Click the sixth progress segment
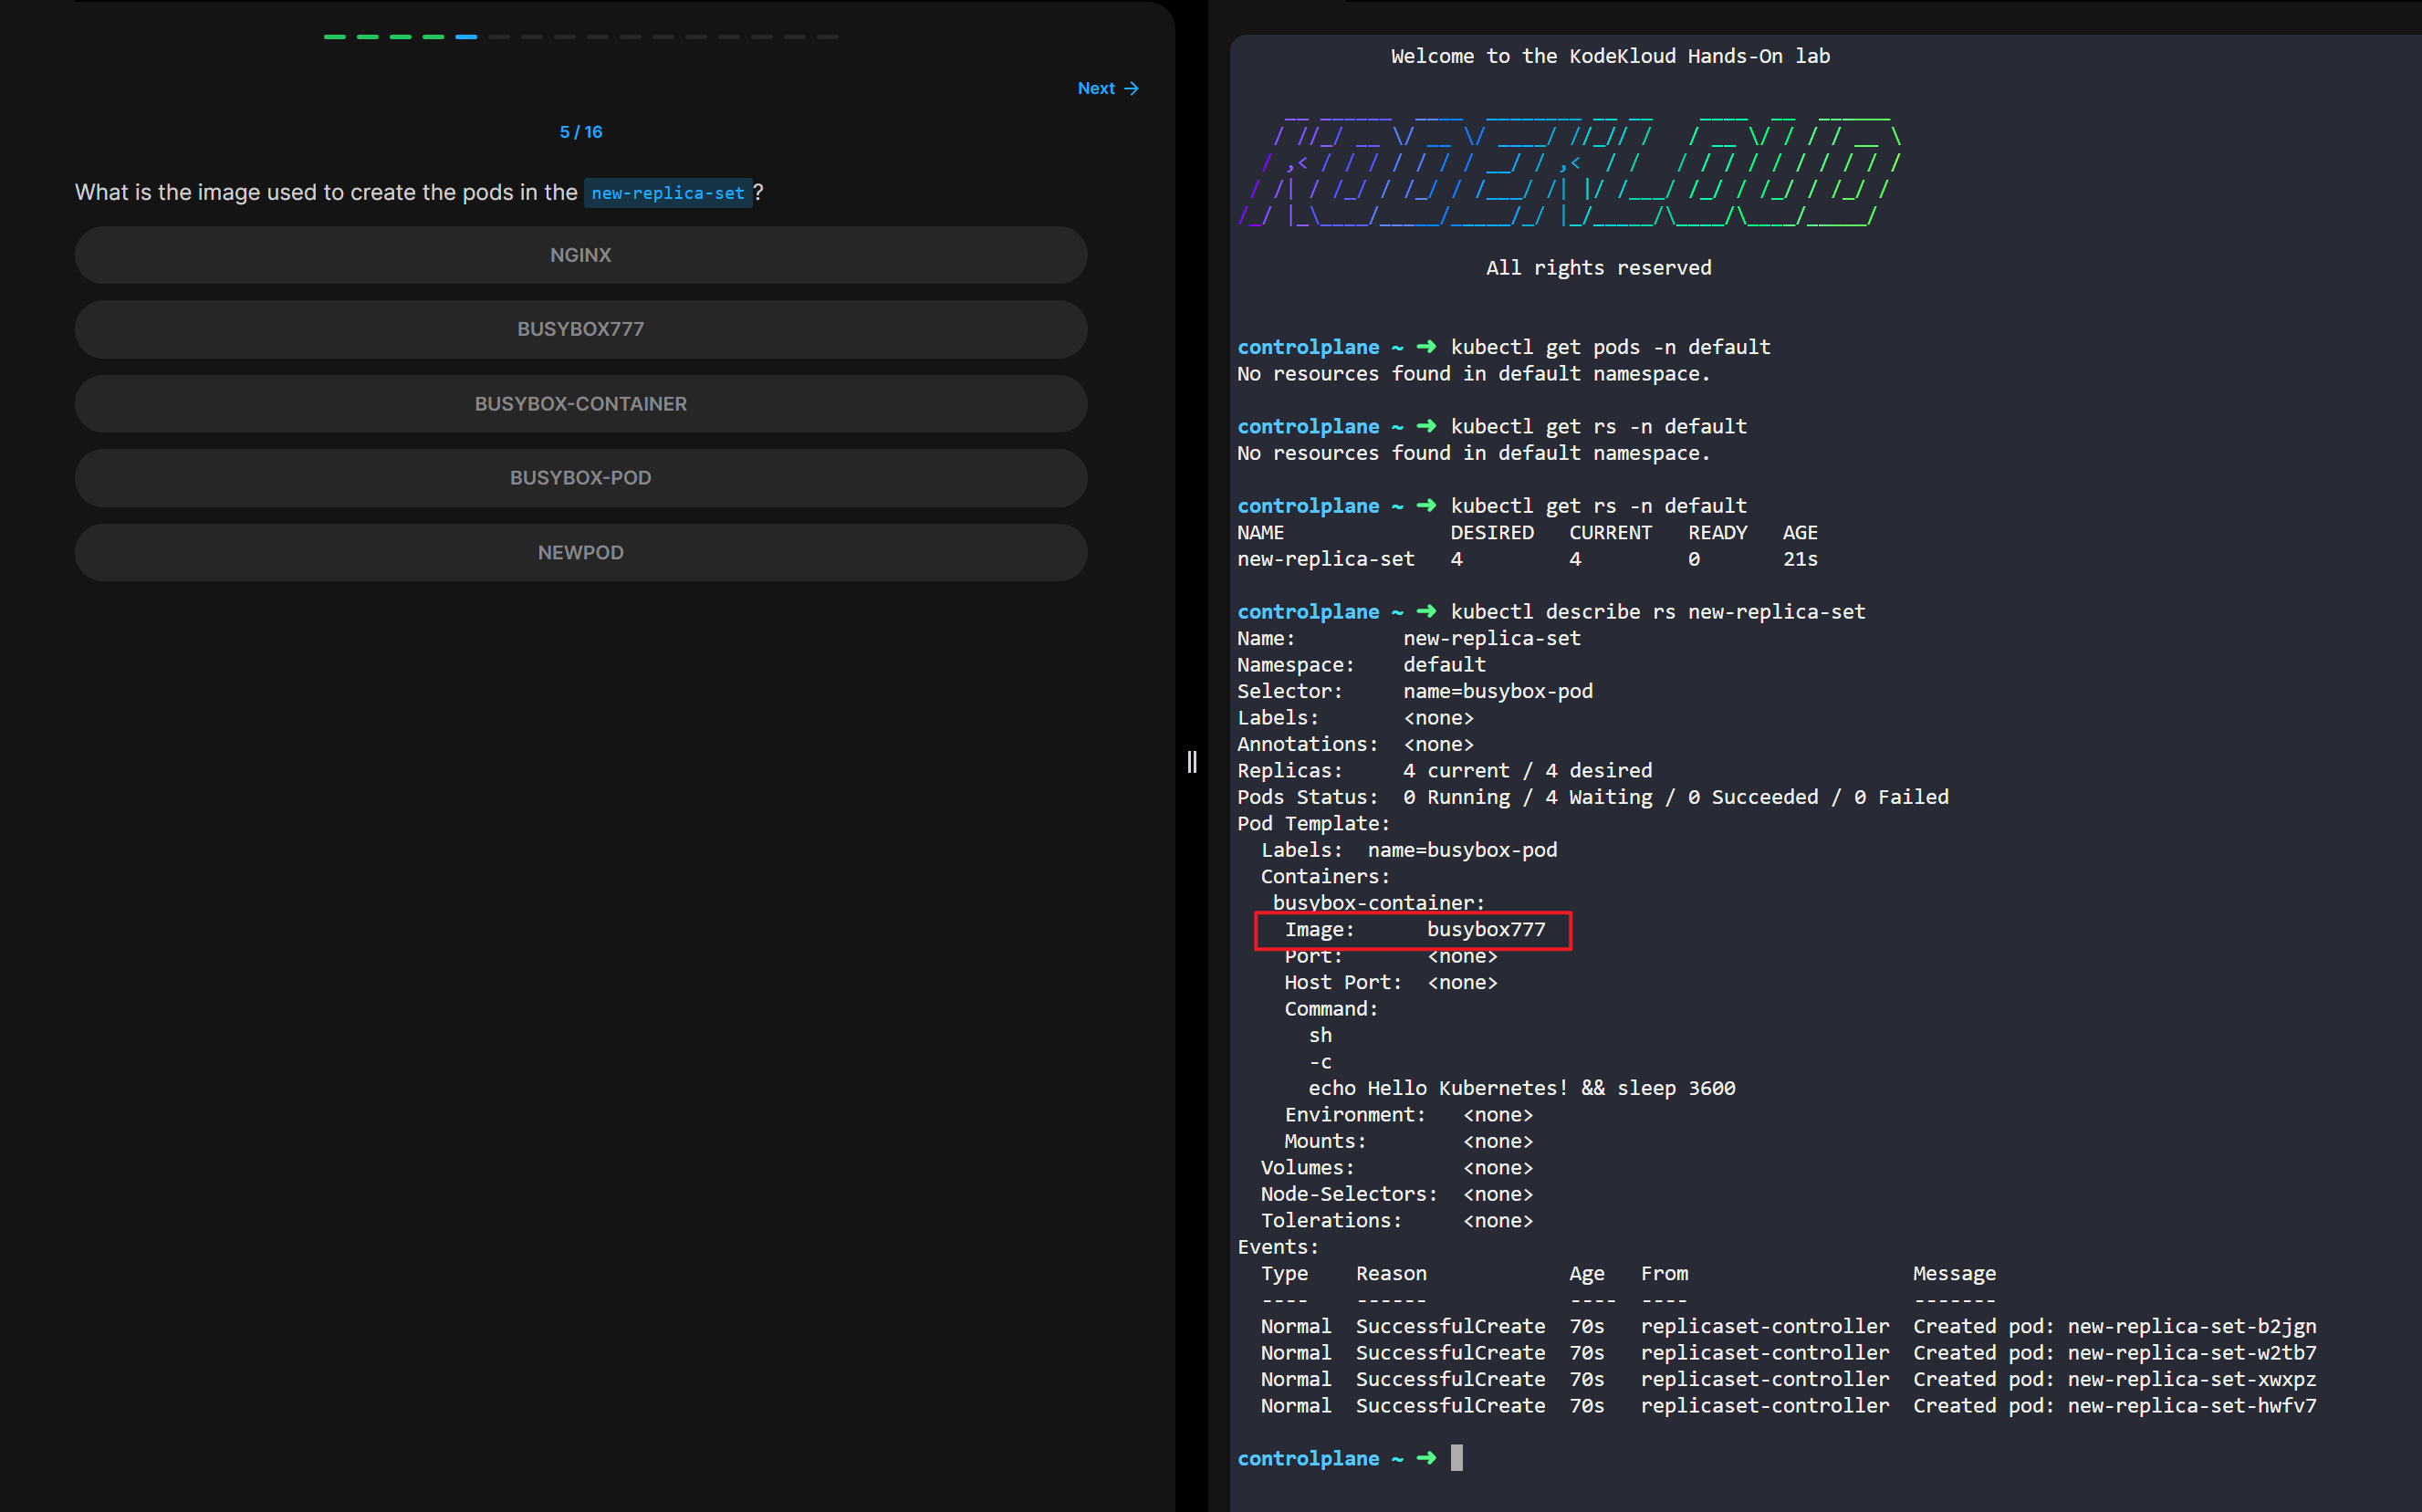This screenshot has height=1512, width=2422. point(499,37)
